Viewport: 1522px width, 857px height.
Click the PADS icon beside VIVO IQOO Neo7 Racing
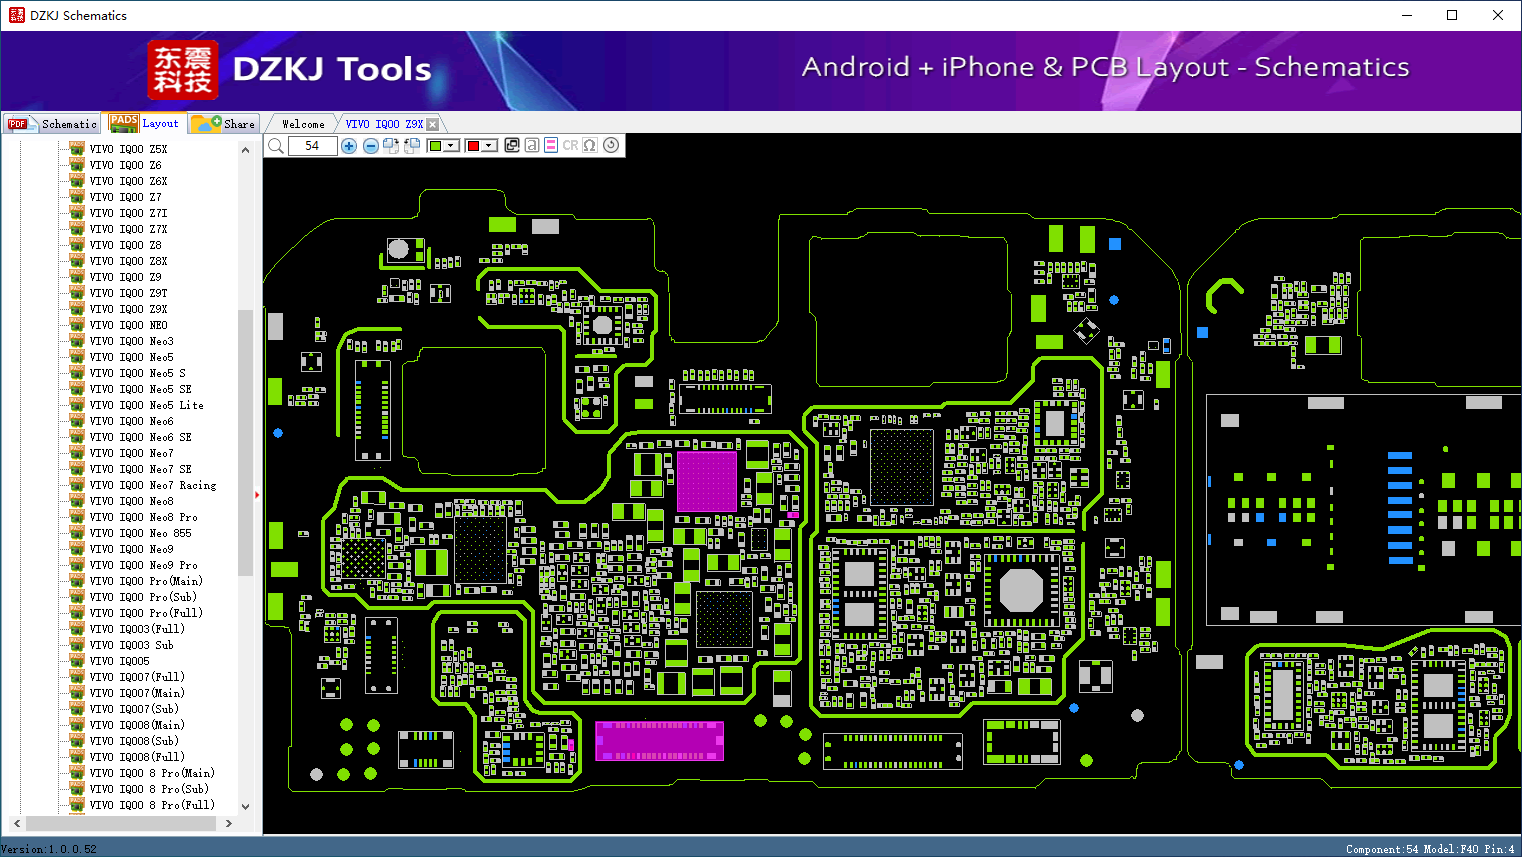77,485
